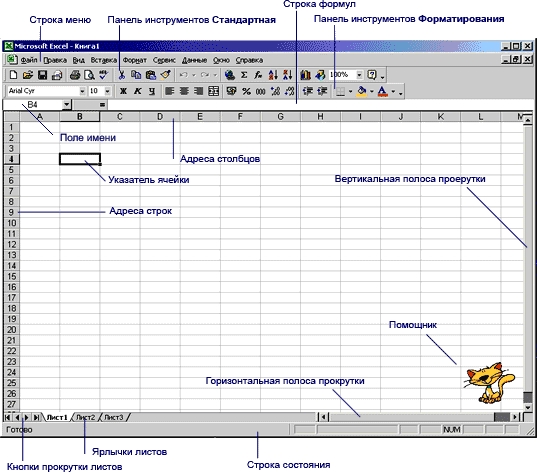This screenshot has height=472, width=537.
Task: Click the Decrease Decimal icon
Action: tap(290, 91)
